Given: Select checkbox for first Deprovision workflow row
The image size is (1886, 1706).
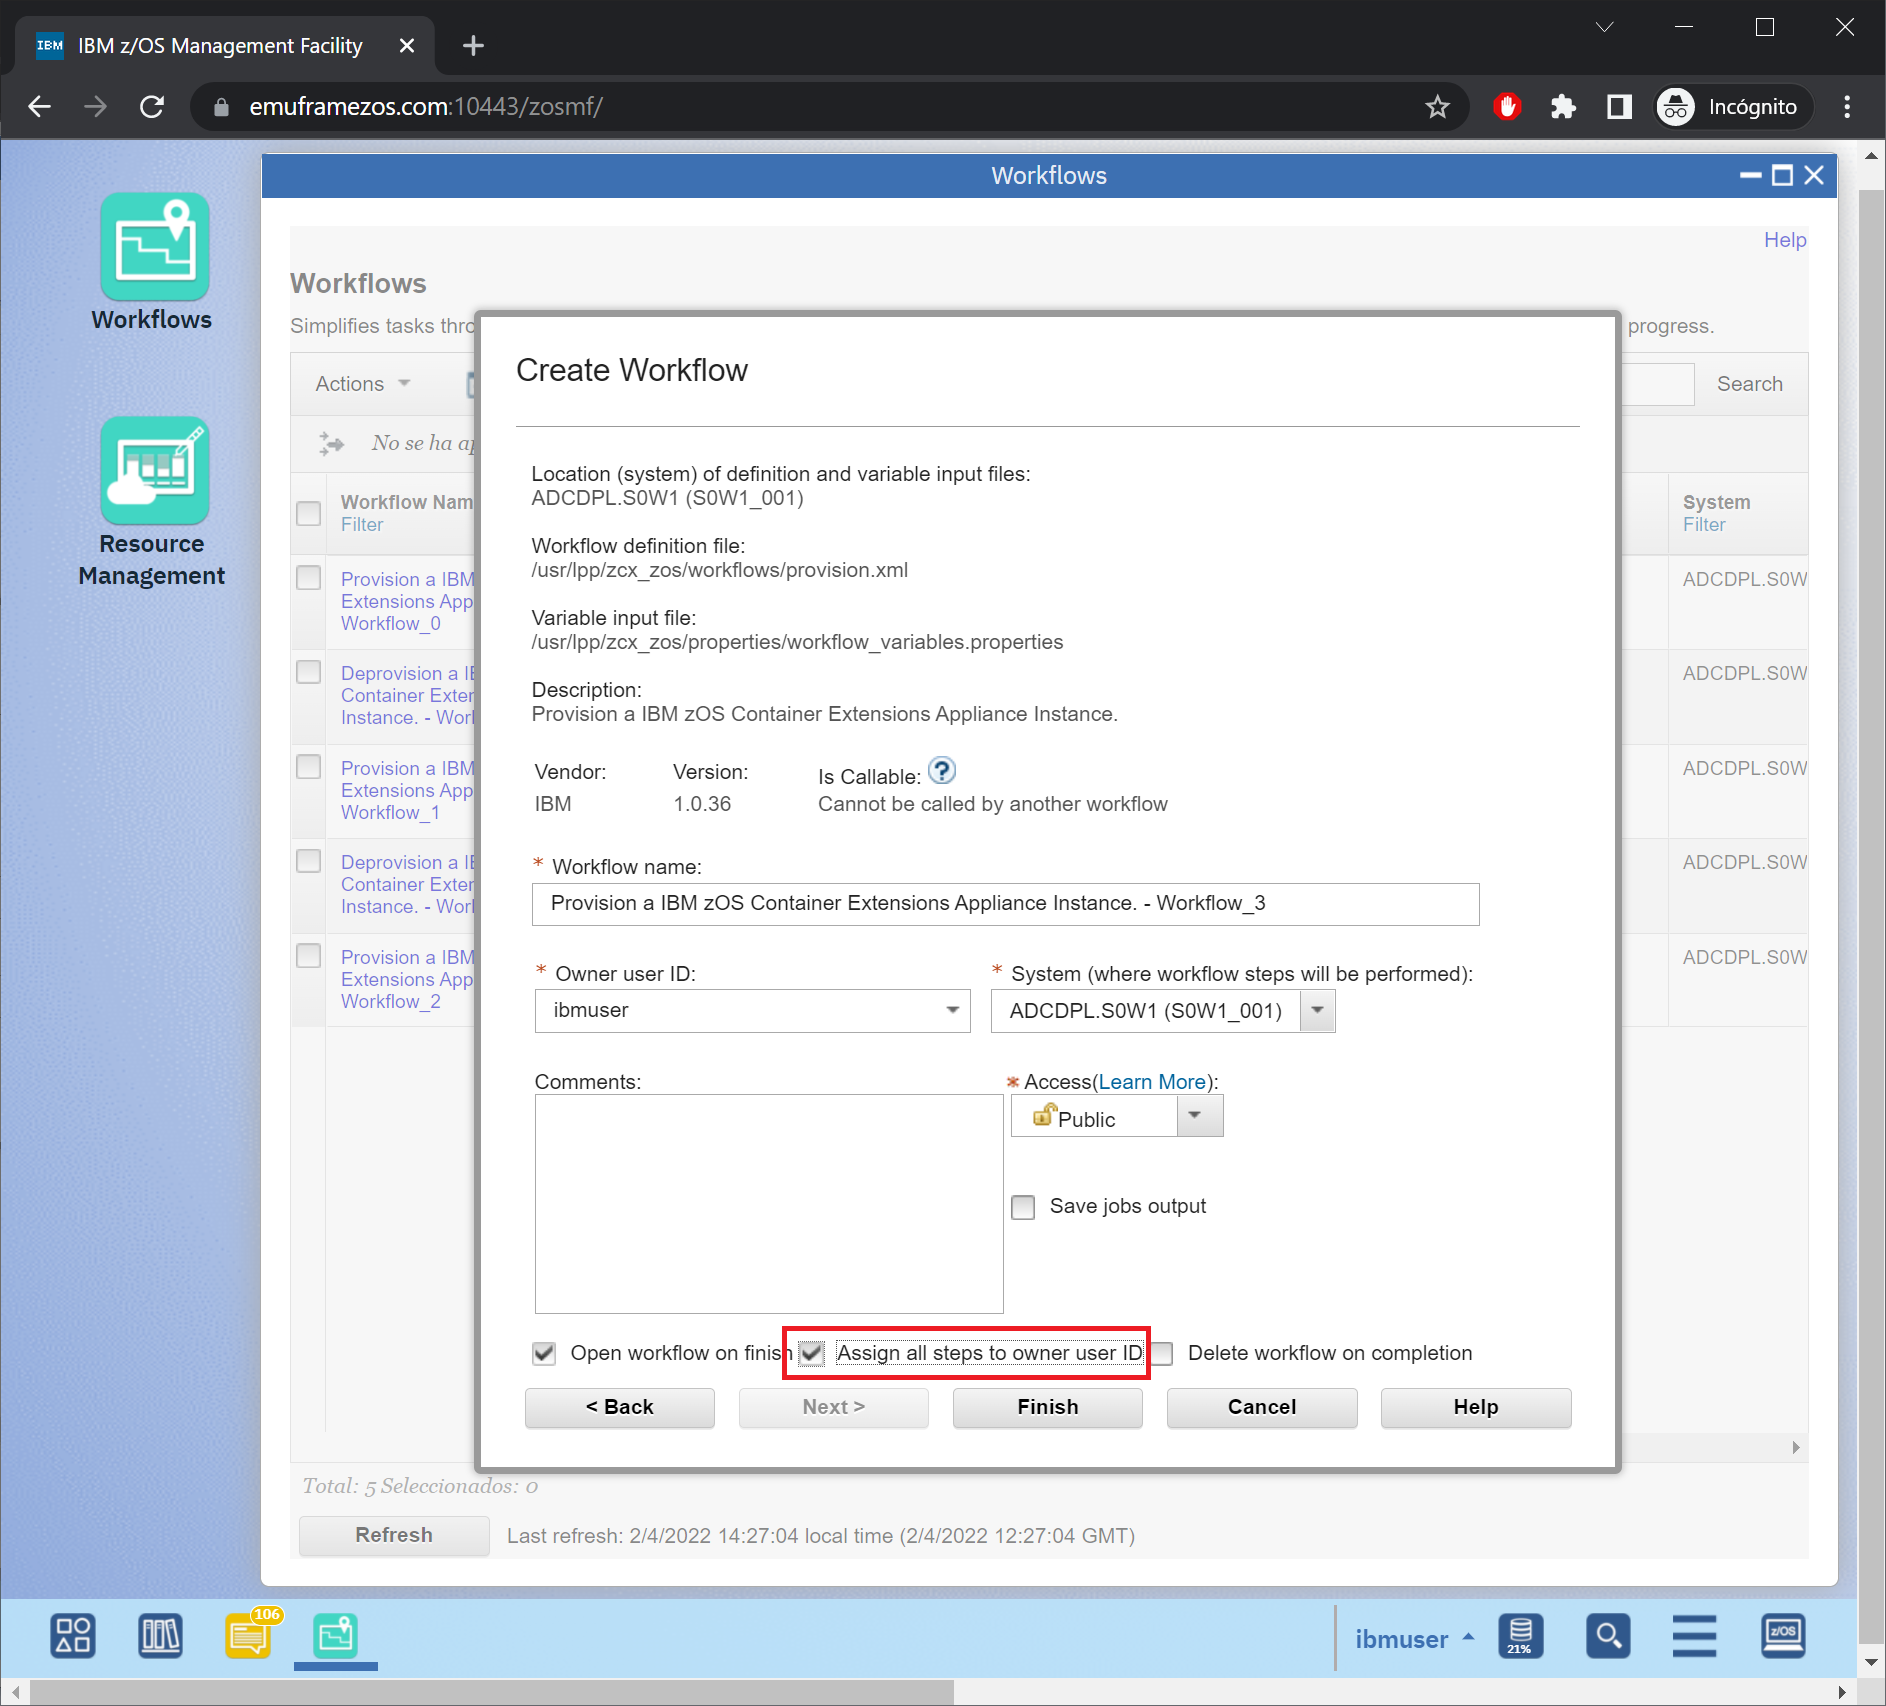Looking at the screenshot, I should click(309, 672).
